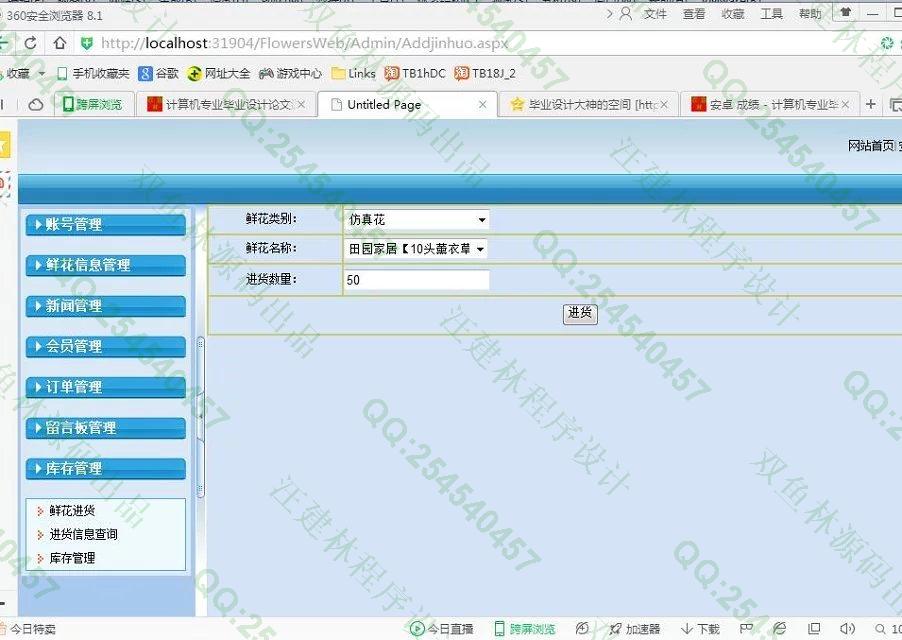Switch to the 跨屏浏览 tab
Screen dimensions: 902x640
click(x=93, y=104)
